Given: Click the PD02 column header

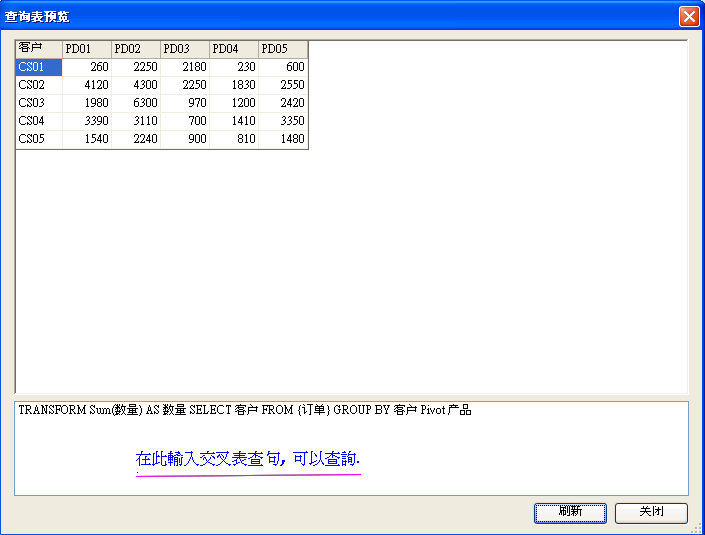Looking at the screenshot, I should (x=135, y=49).
